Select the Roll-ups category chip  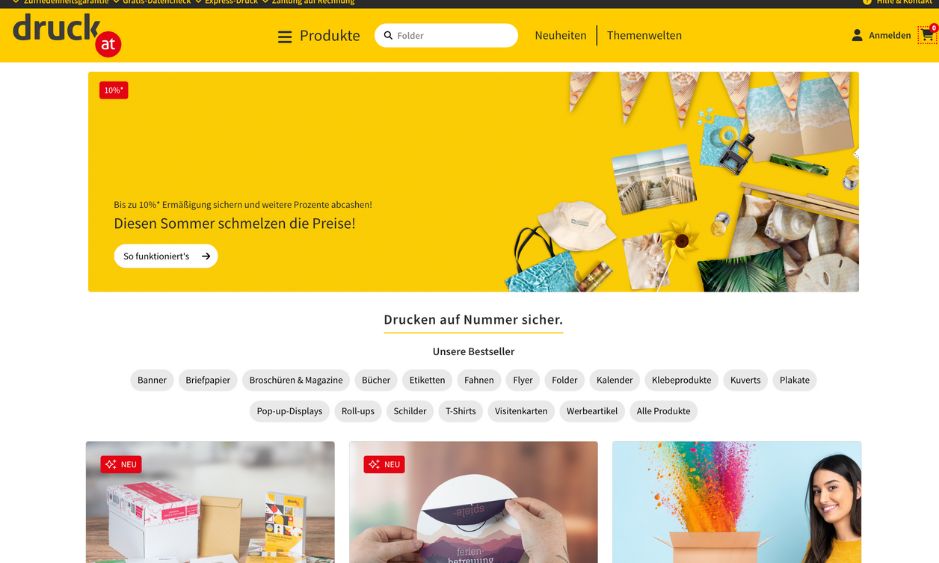click(358, 411)
